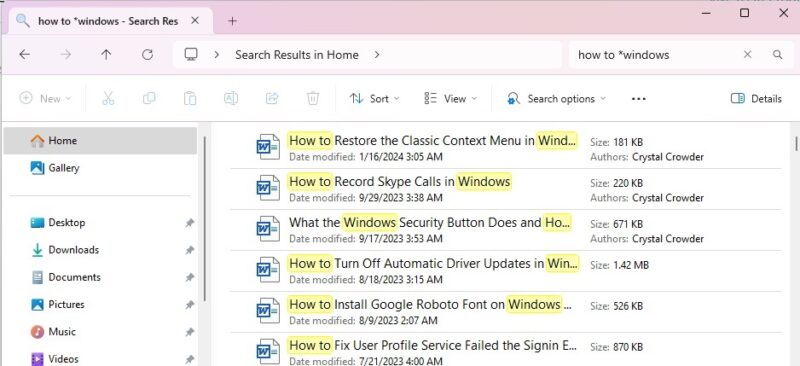The height and width of the screenshot is (366, 800).
Task: Click the magnifier search button
Action: point(778,55)
